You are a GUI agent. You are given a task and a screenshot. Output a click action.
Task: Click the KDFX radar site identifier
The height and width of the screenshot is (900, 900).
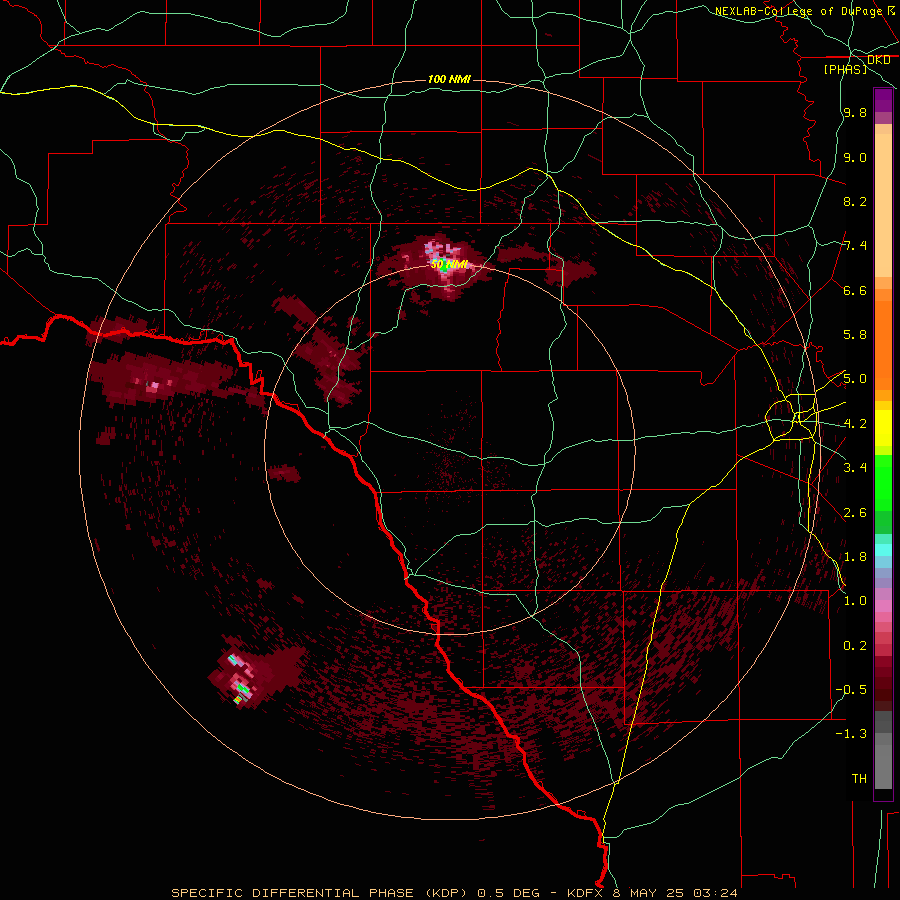click(583, 893)
